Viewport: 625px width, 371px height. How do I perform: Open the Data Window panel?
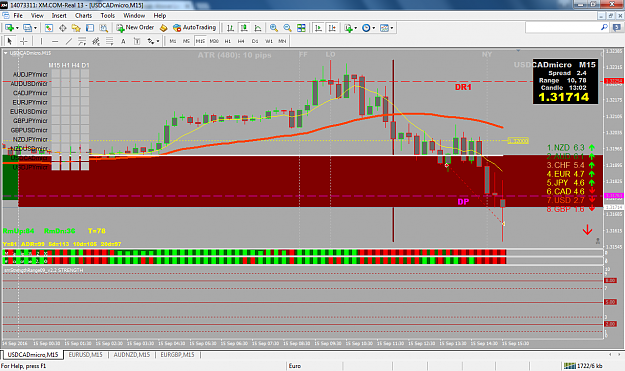(x=63, y=28)
